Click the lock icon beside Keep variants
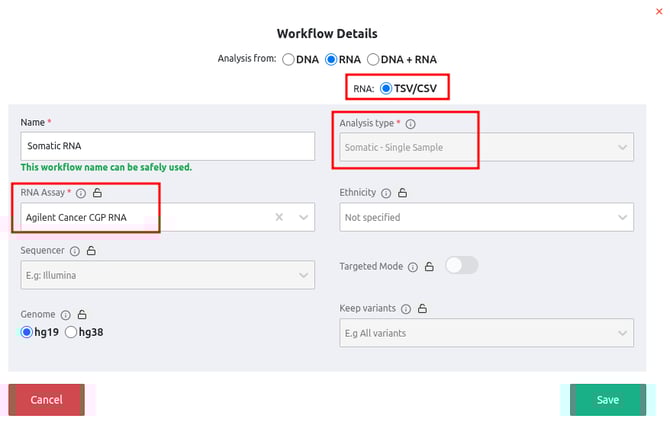The image size is (670, 428). pos(422,308)
